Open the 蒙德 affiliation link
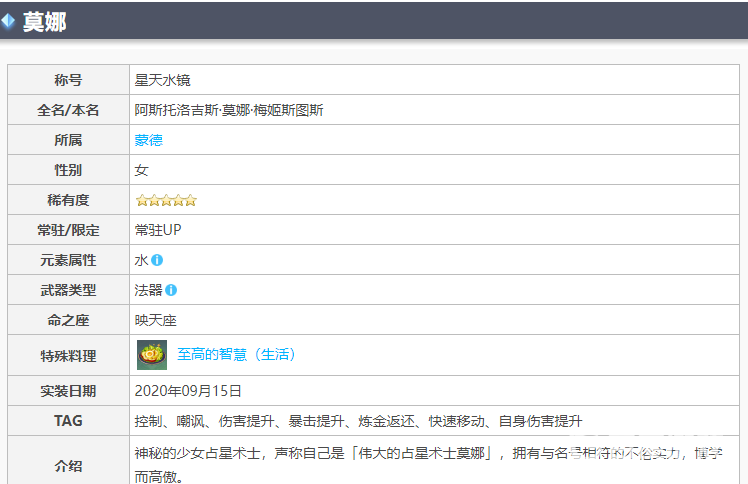This screenshot has height=484, width=748. coord(148,140)
